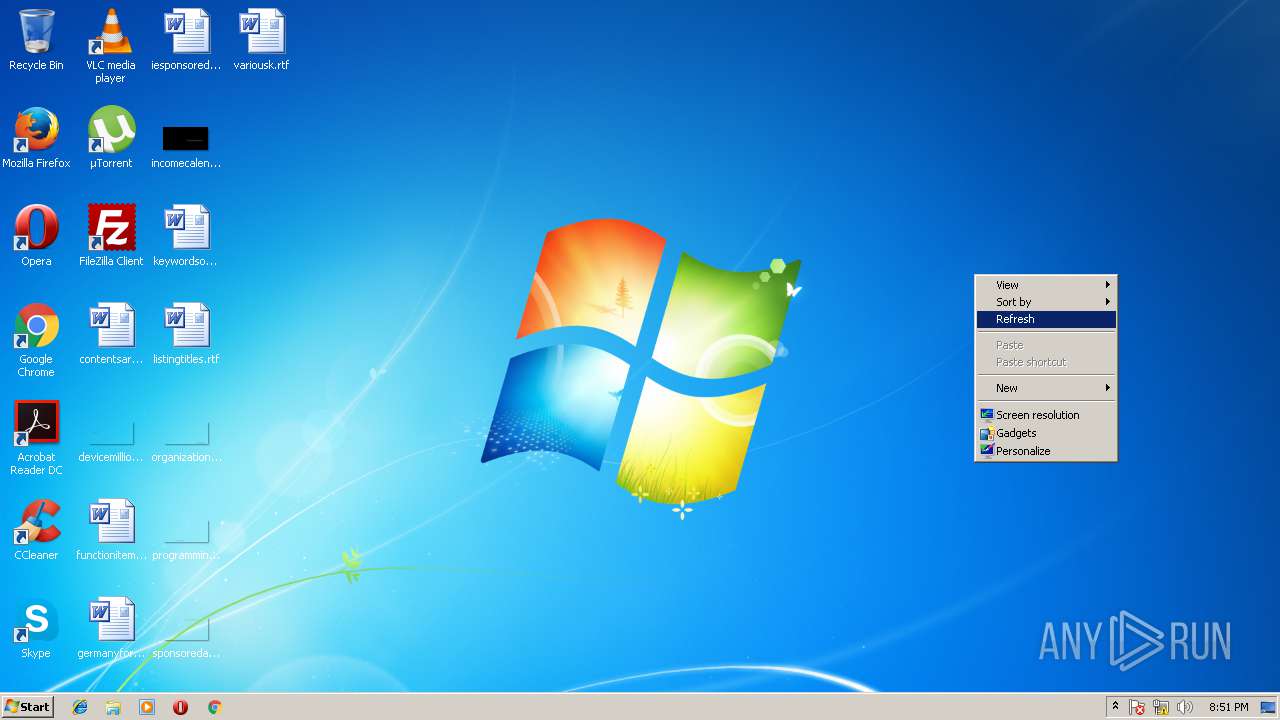This screenshot has width=1280, height=720.
Task: Launch Chrome from the taskbar
Action: point(214,707)
